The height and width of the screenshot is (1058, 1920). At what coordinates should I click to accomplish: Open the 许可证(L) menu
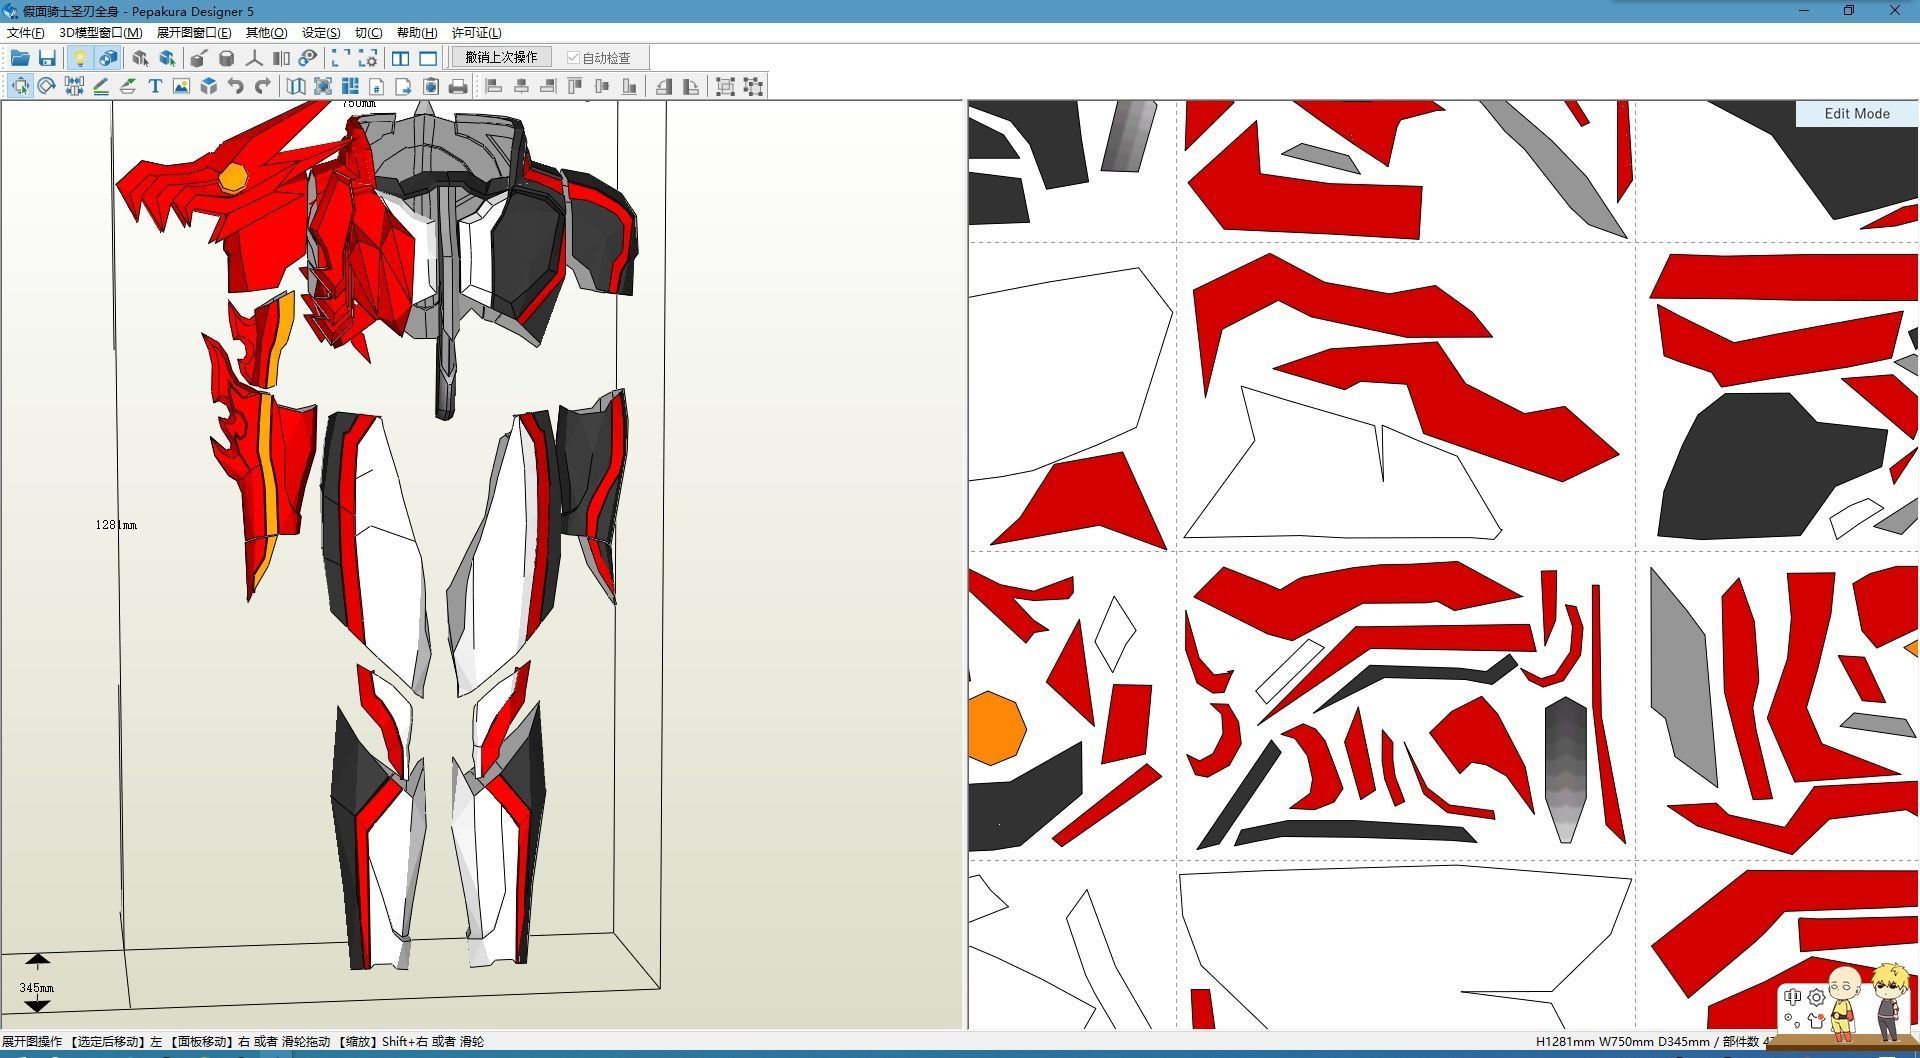coord(477,33)
